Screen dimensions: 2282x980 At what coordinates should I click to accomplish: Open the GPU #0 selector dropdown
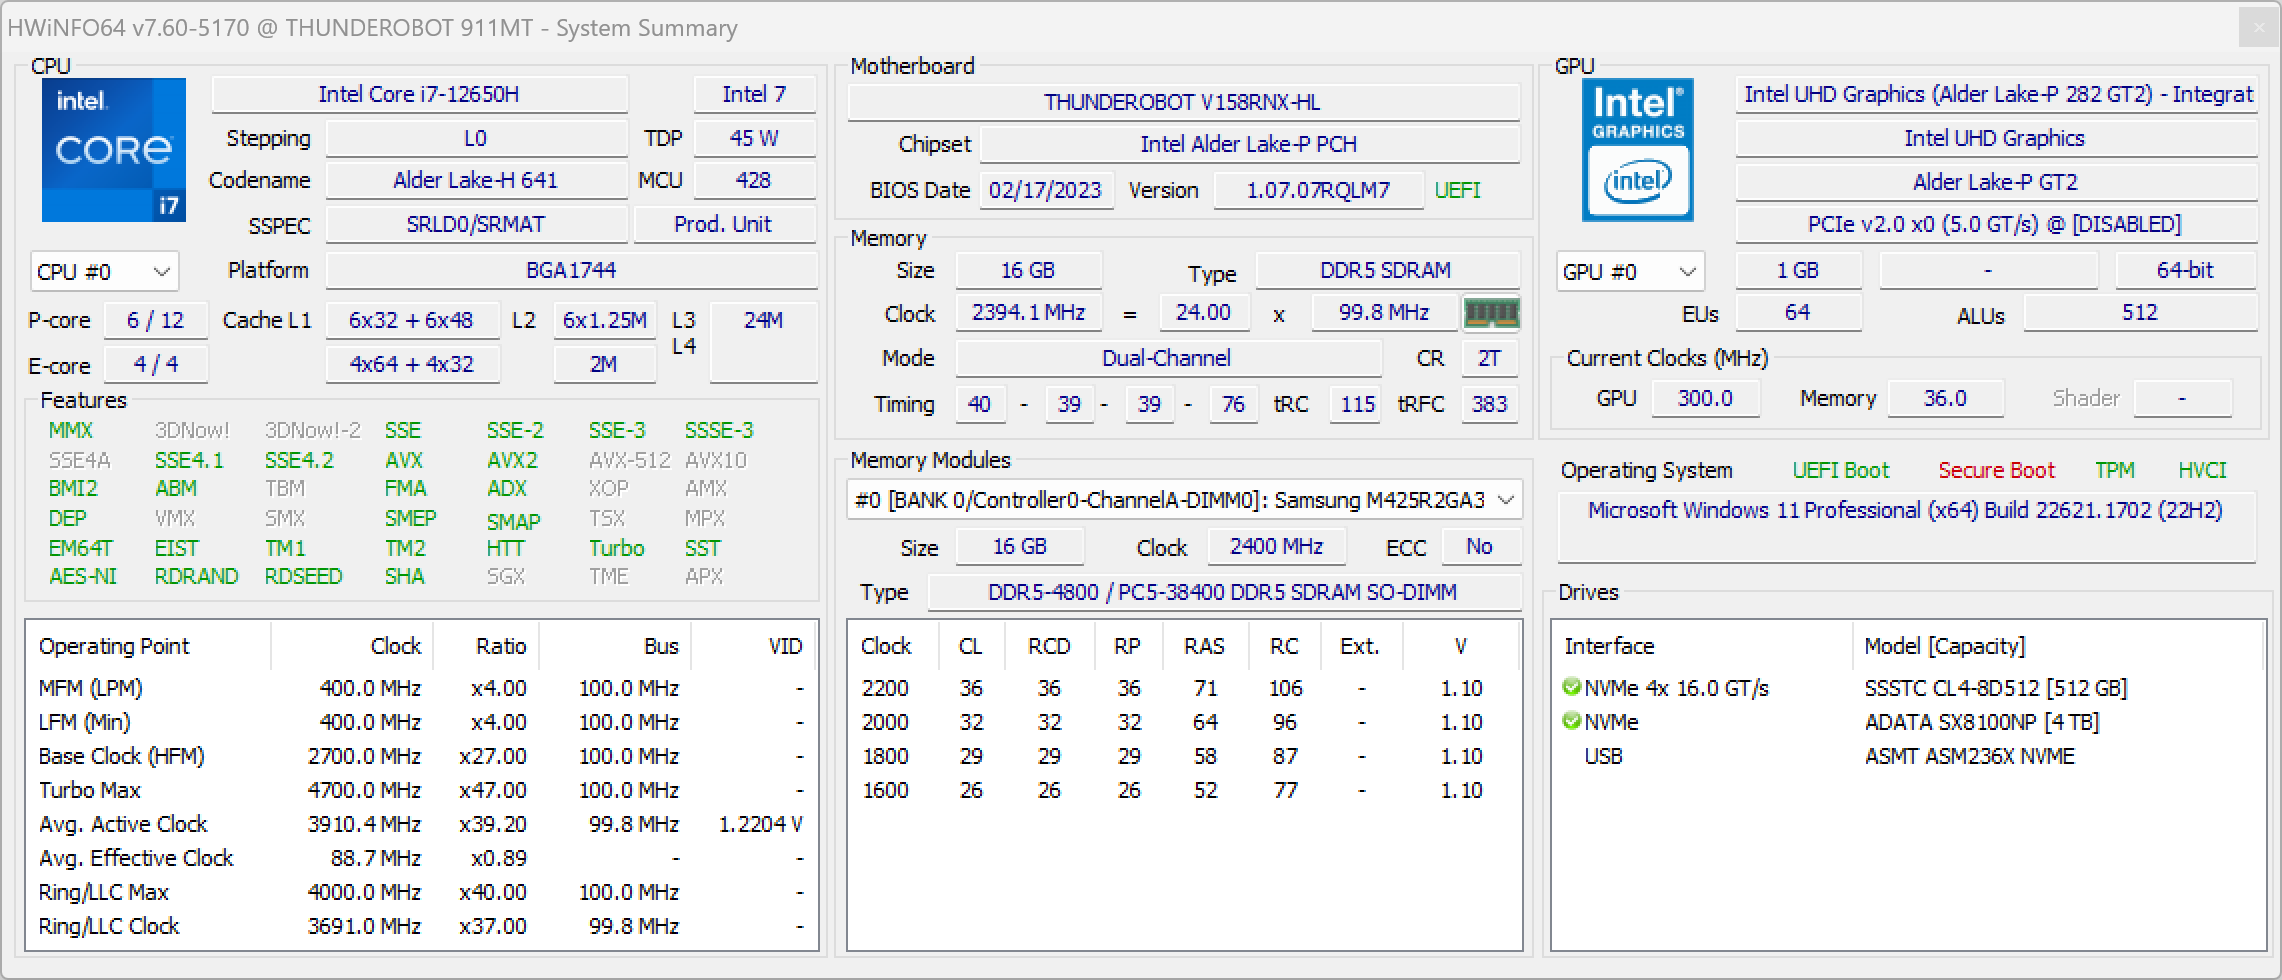1629,272
